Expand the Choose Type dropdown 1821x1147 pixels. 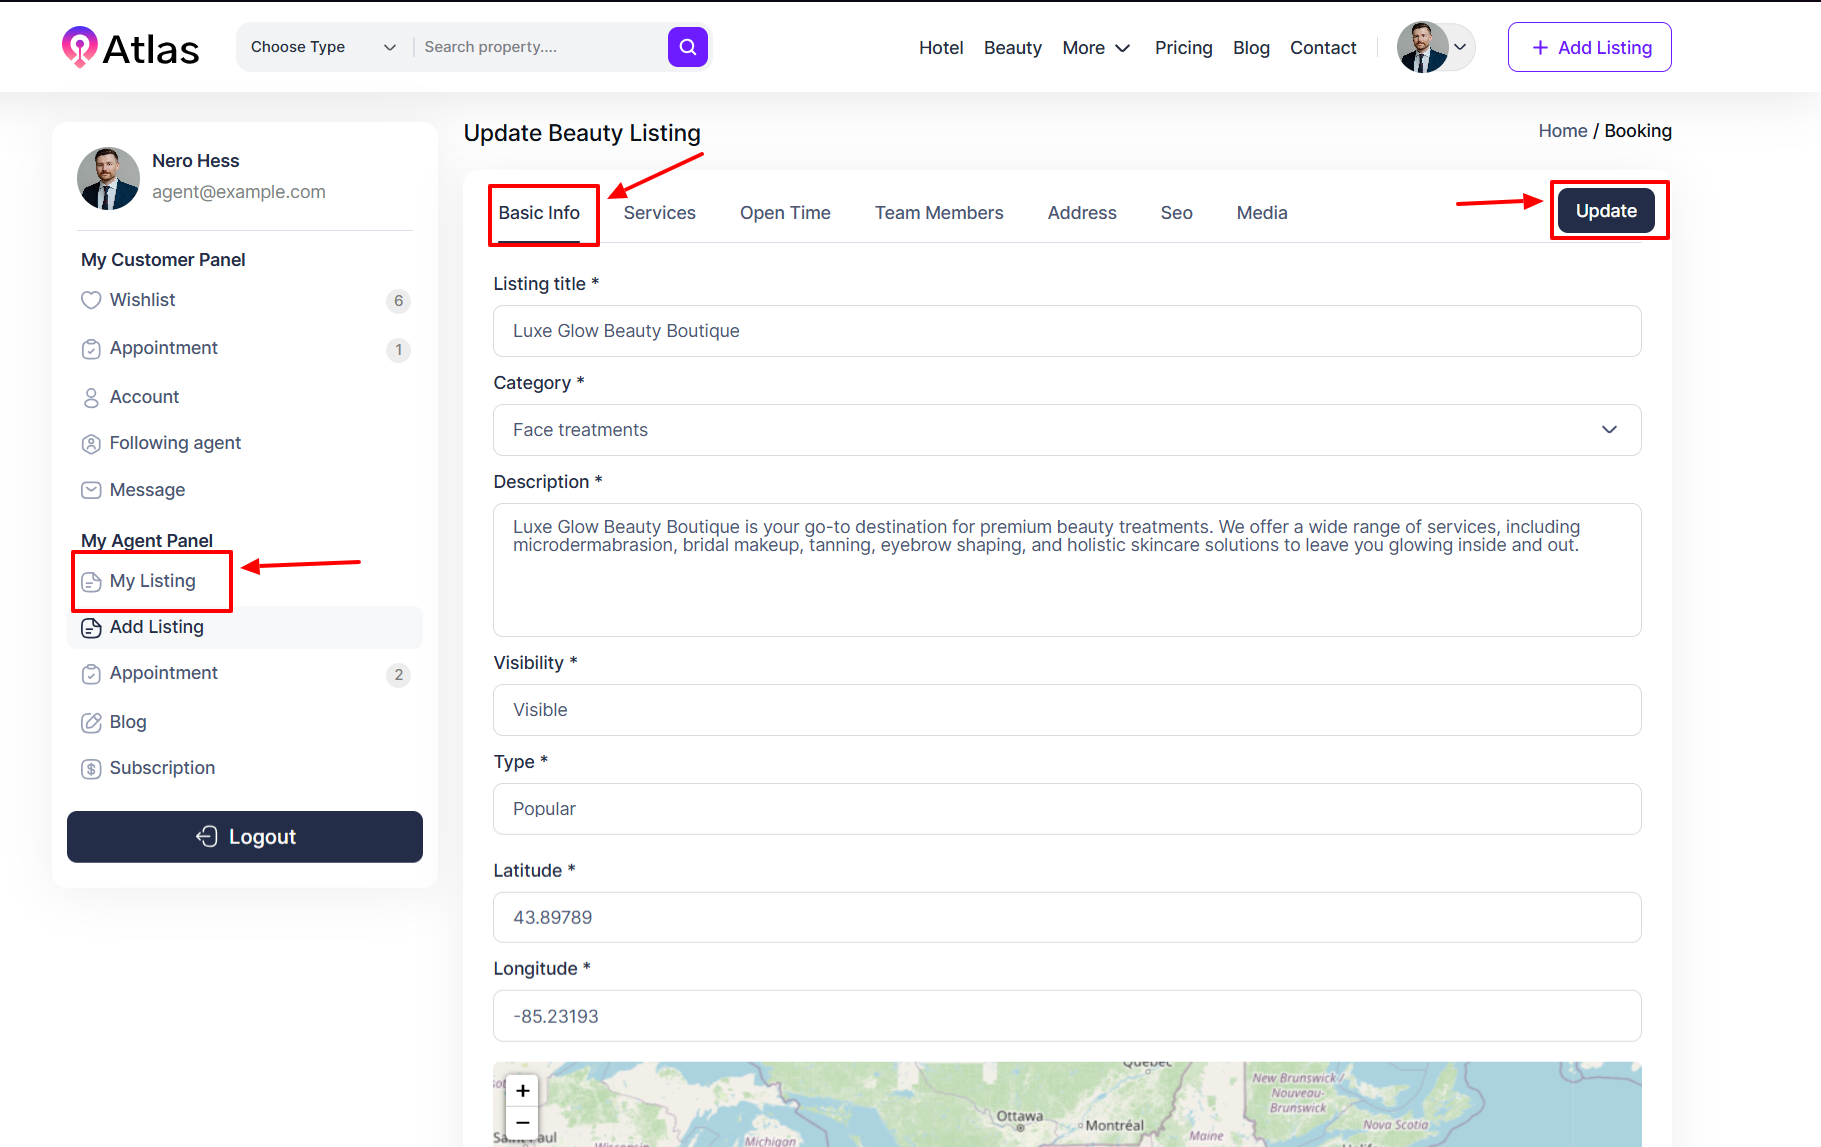[x=323, y=47]
